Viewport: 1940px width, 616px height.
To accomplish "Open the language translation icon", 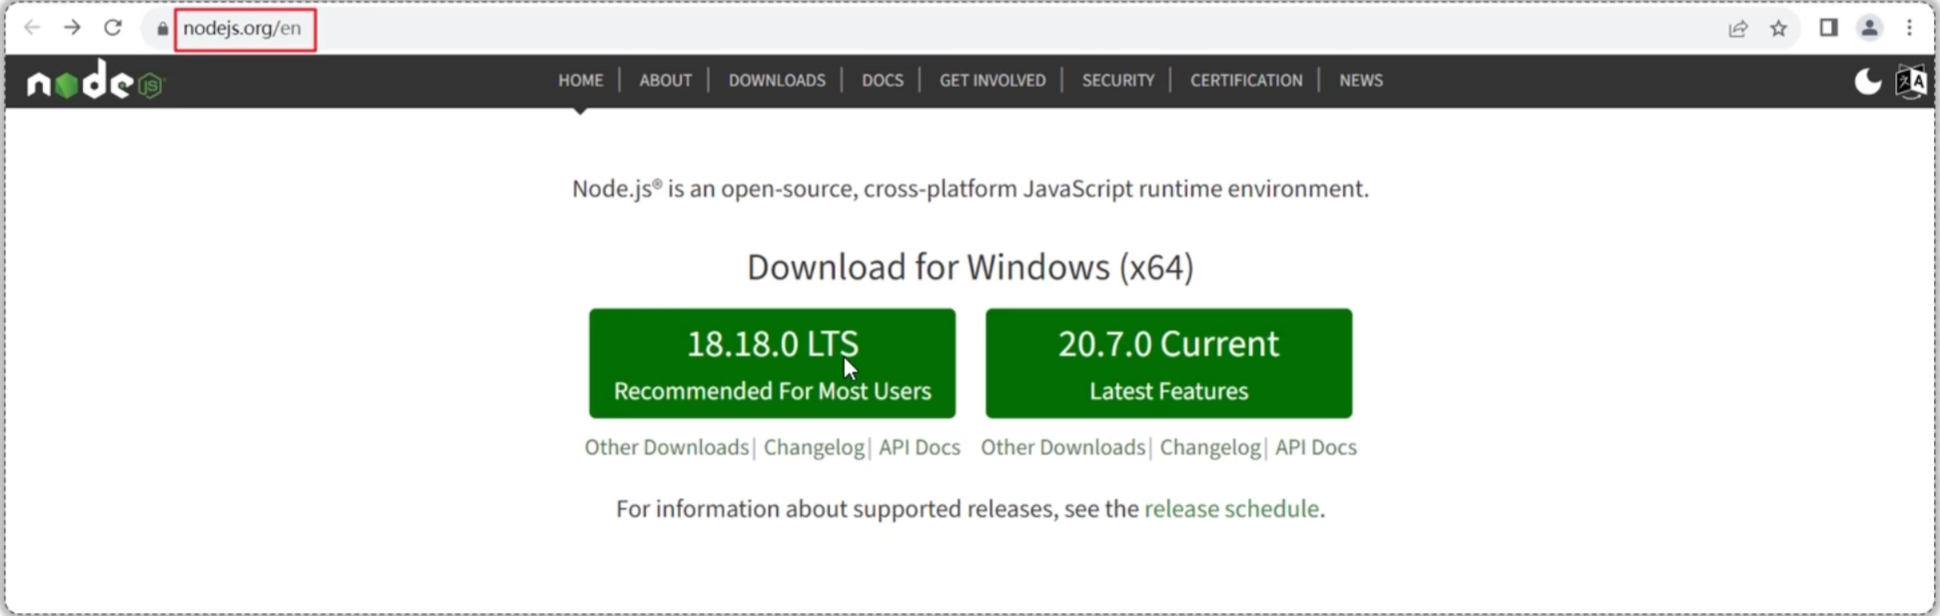I will [1911, 82].
